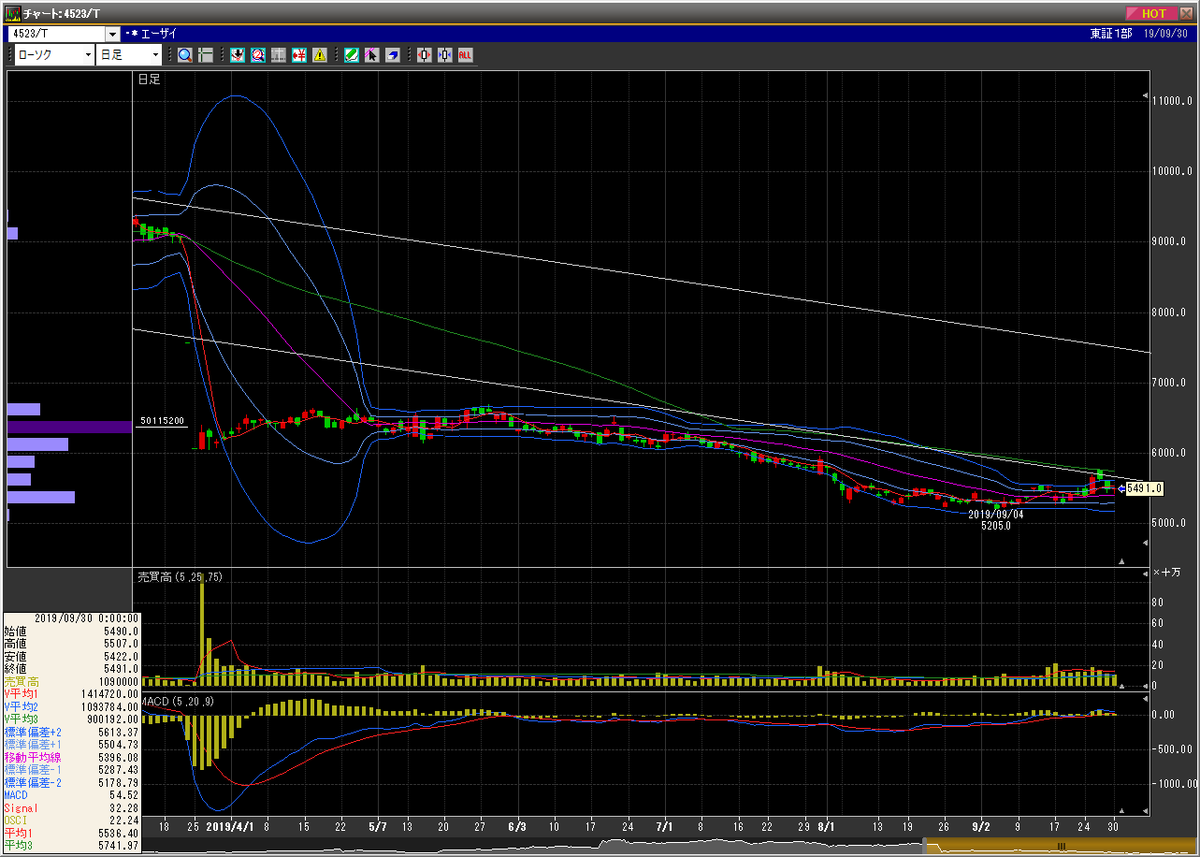Click the download-arrow chart icon
The image size is (1200, 857).
238,54
